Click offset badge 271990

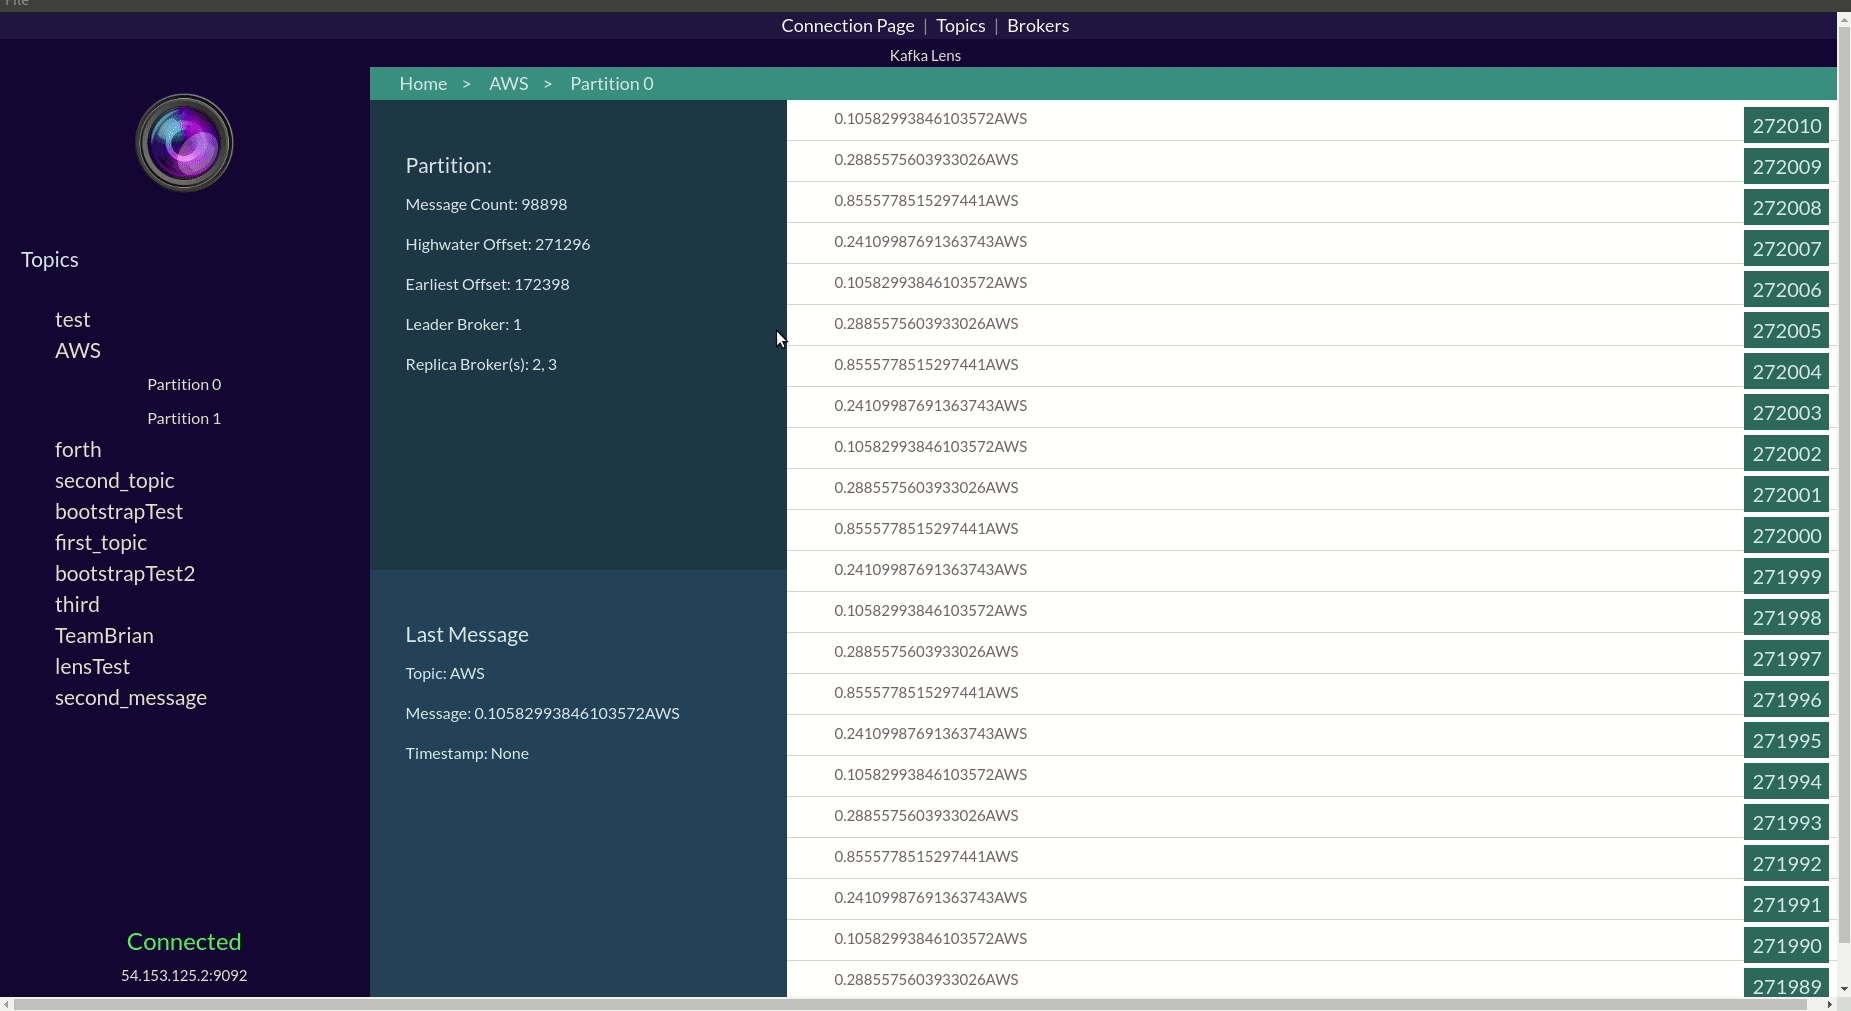click(x=1786, y=946)
